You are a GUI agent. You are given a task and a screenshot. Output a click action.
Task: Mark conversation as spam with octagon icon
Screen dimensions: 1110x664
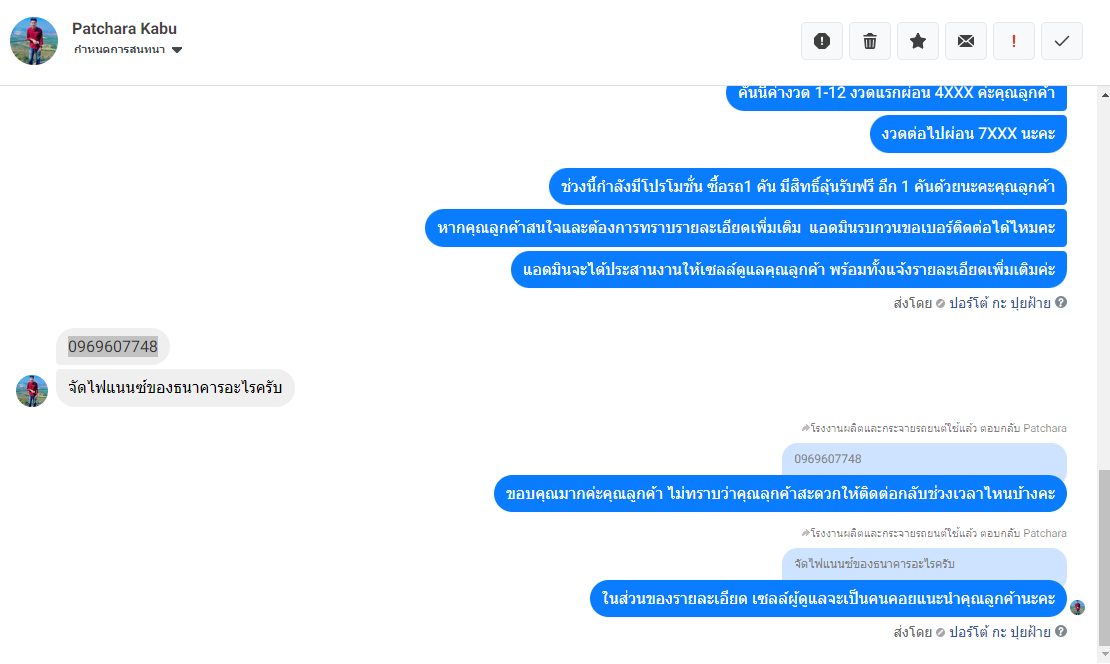(x=822, y=41)
